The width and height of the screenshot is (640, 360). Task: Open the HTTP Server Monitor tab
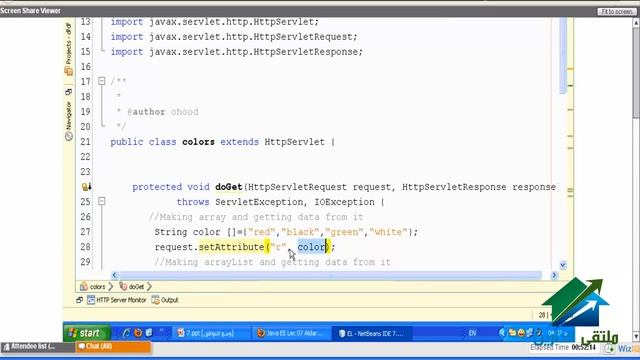coord(116,300)
